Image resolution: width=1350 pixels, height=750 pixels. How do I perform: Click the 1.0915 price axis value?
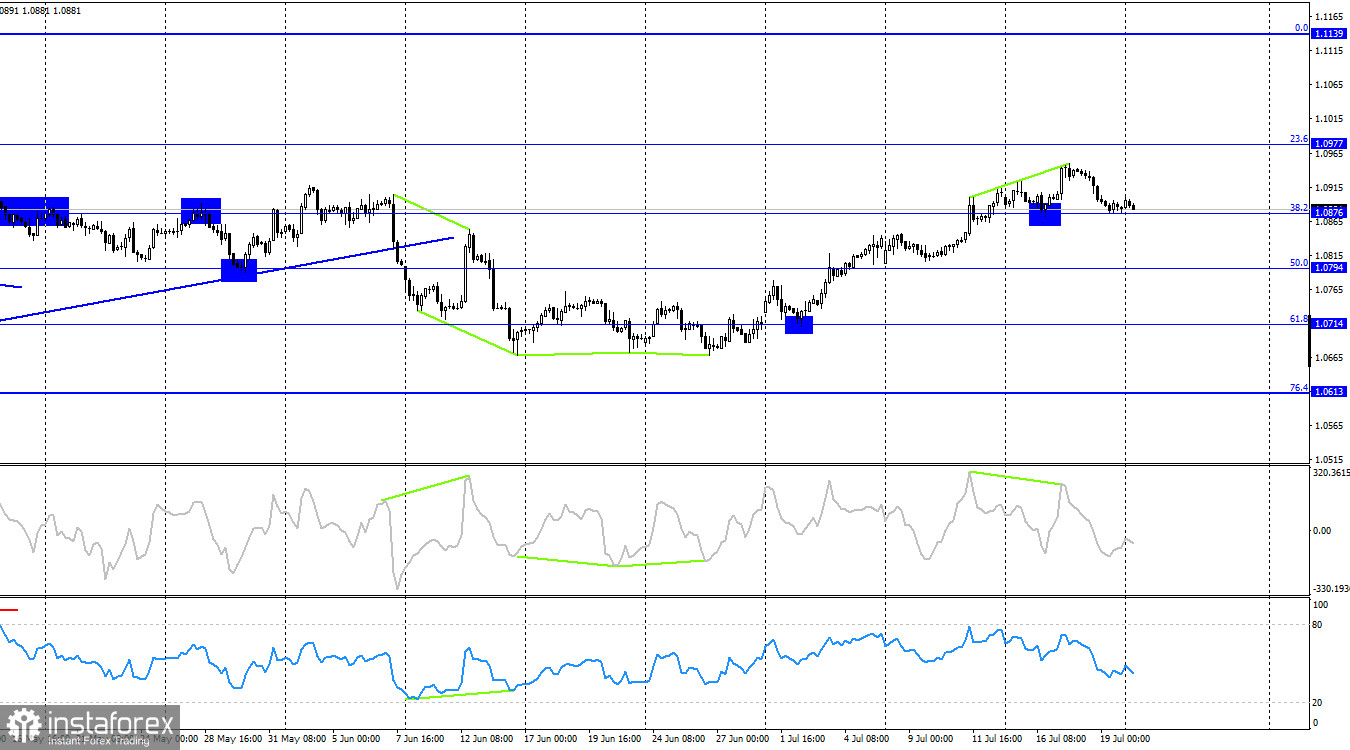[x=1331, y=188]
